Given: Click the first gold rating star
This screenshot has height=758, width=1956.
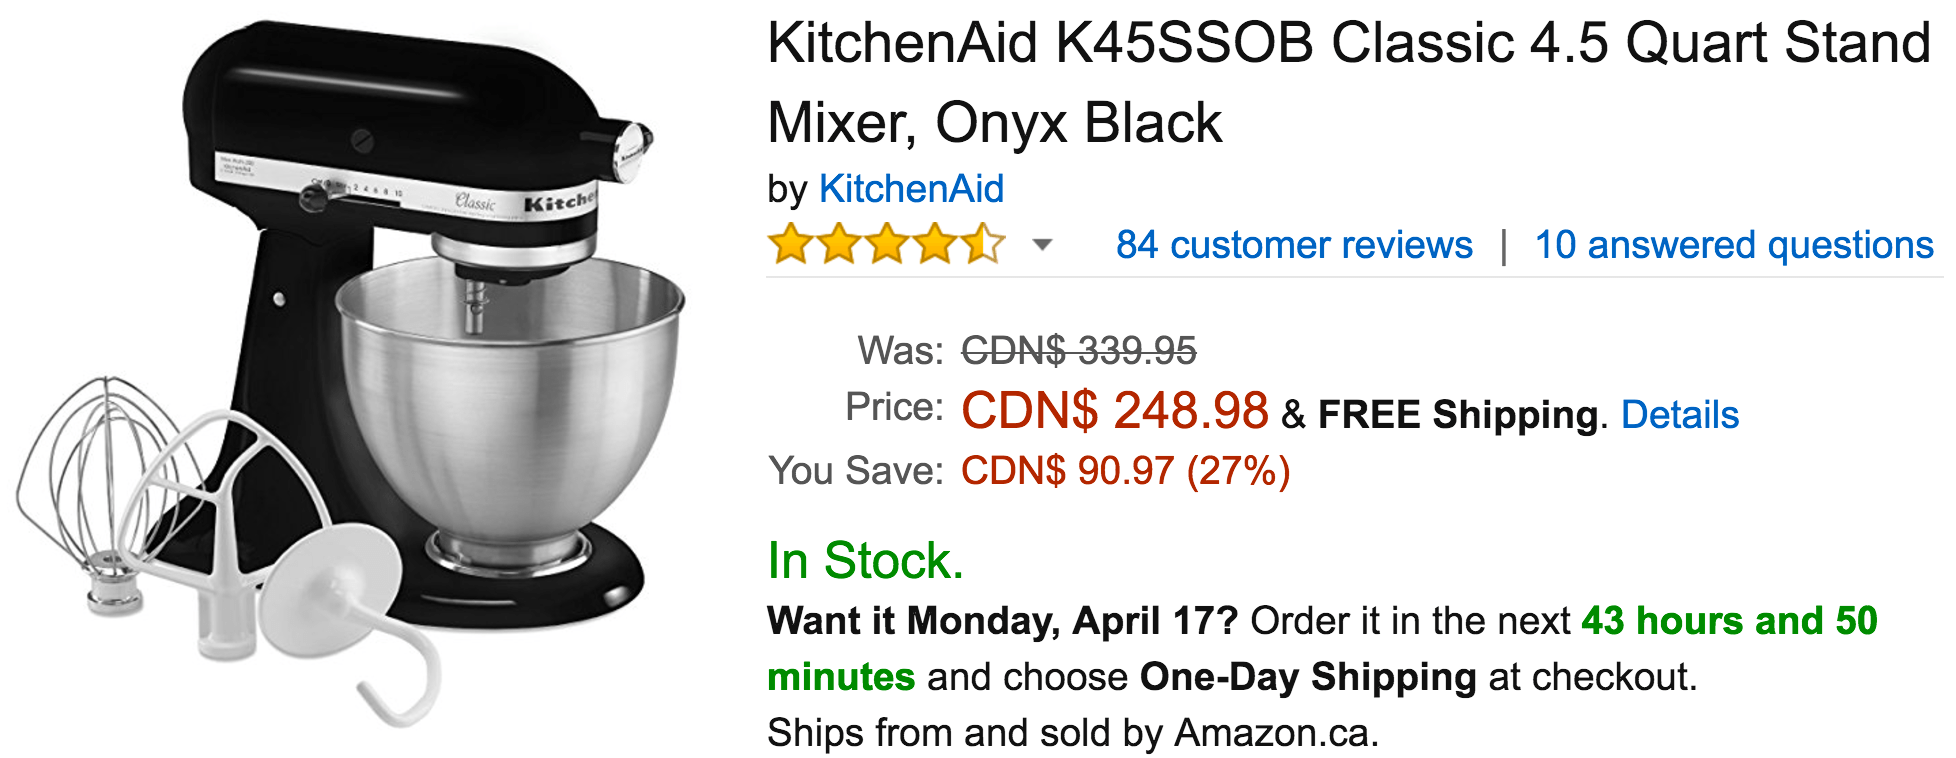Looking at the screenshot, I should click(790, 244).
